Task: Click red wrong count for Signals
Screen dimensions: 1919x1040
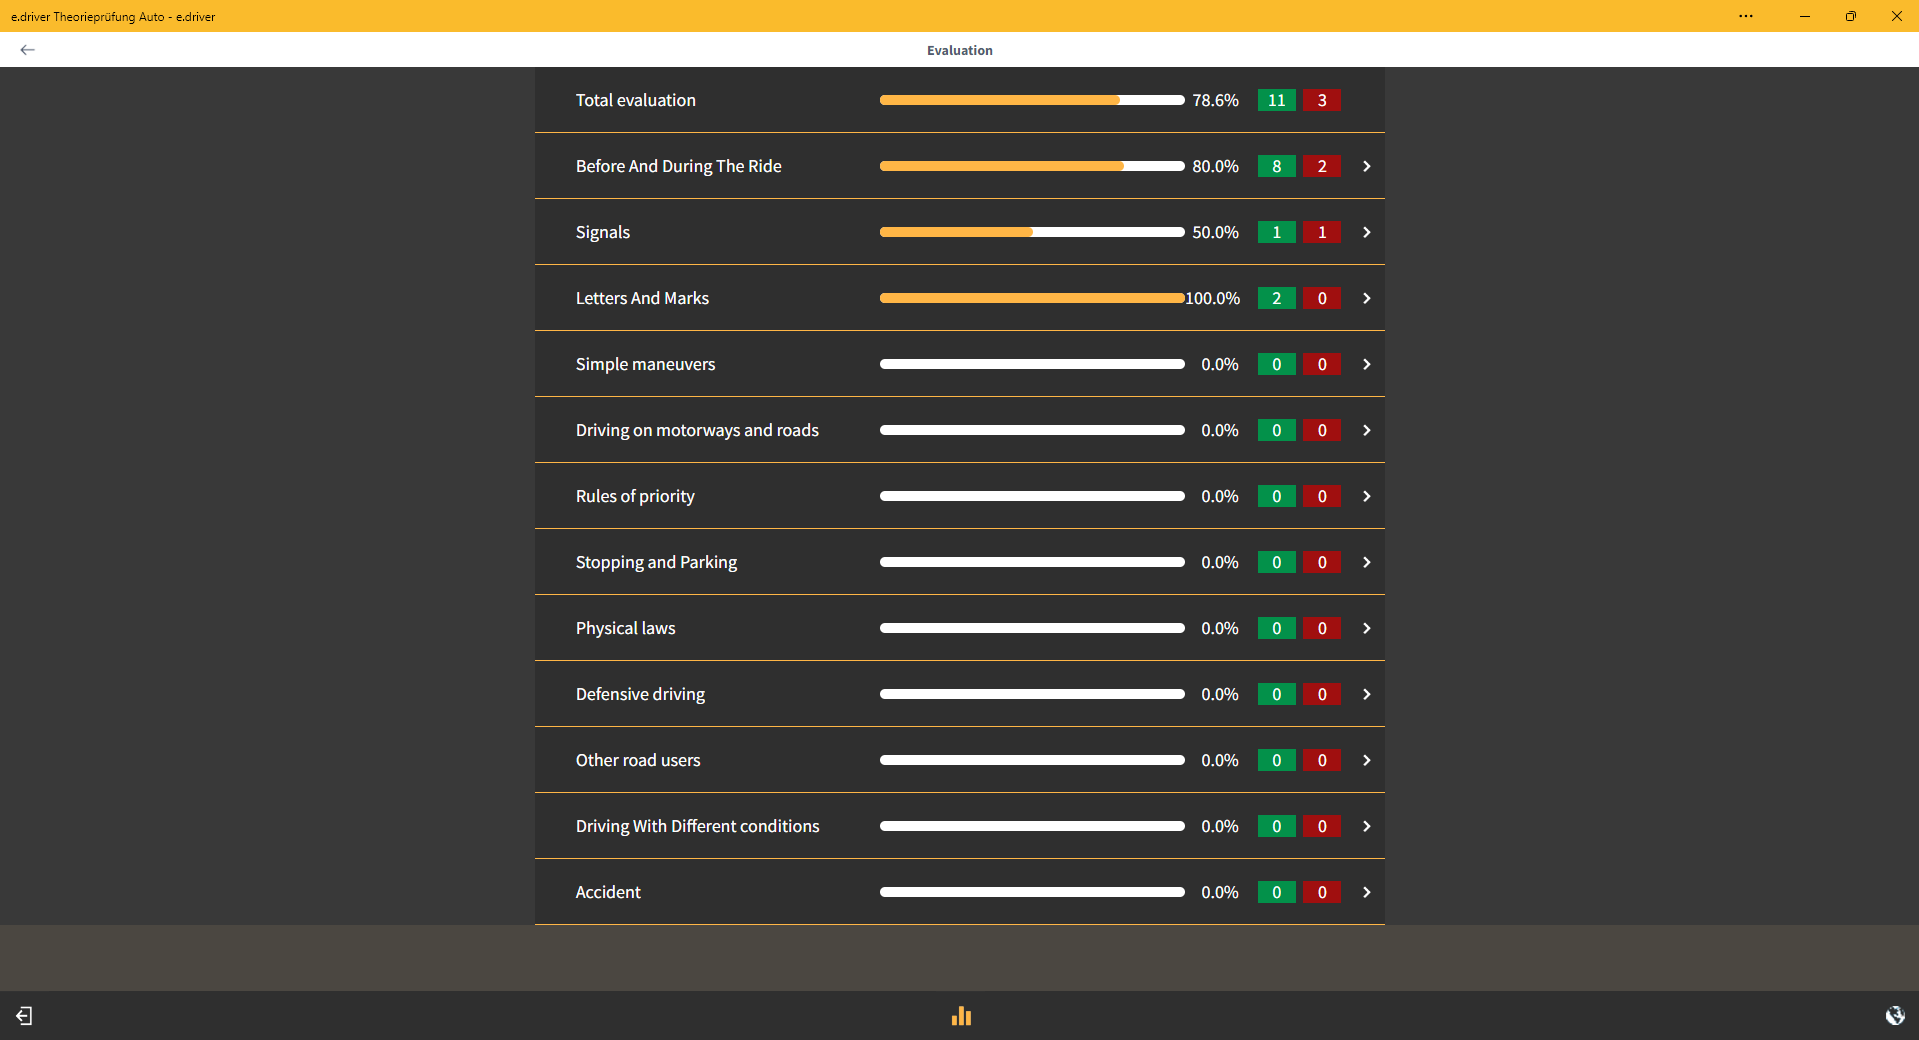Action: (1321, 232)
